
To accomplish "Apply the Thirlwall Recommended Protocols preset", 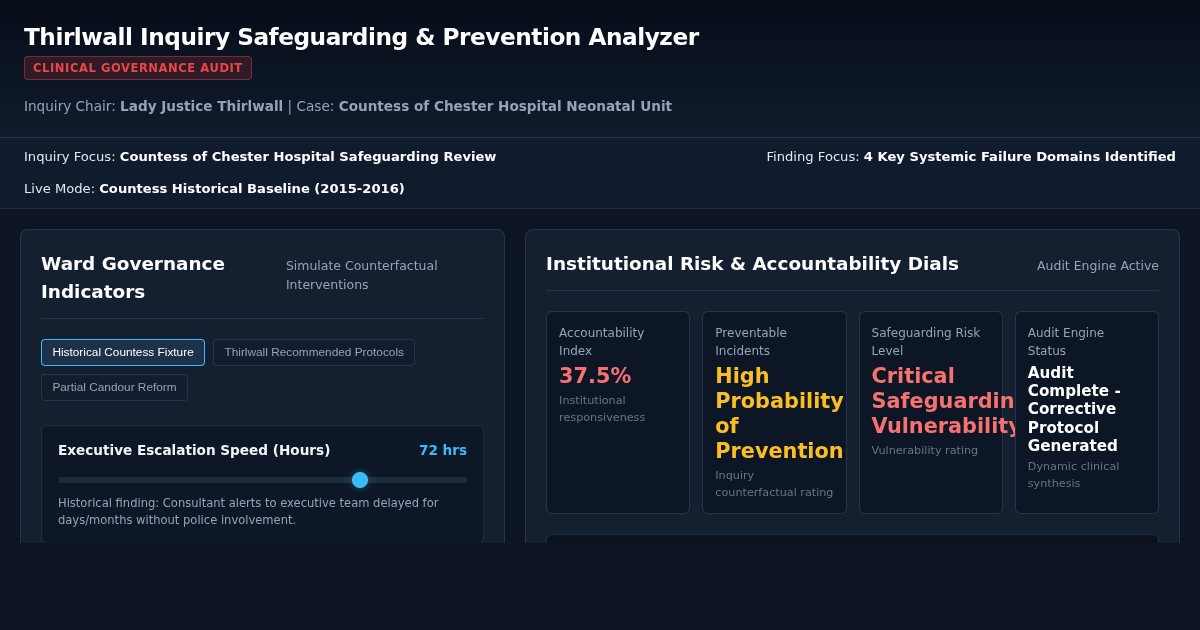I will 314,352.
